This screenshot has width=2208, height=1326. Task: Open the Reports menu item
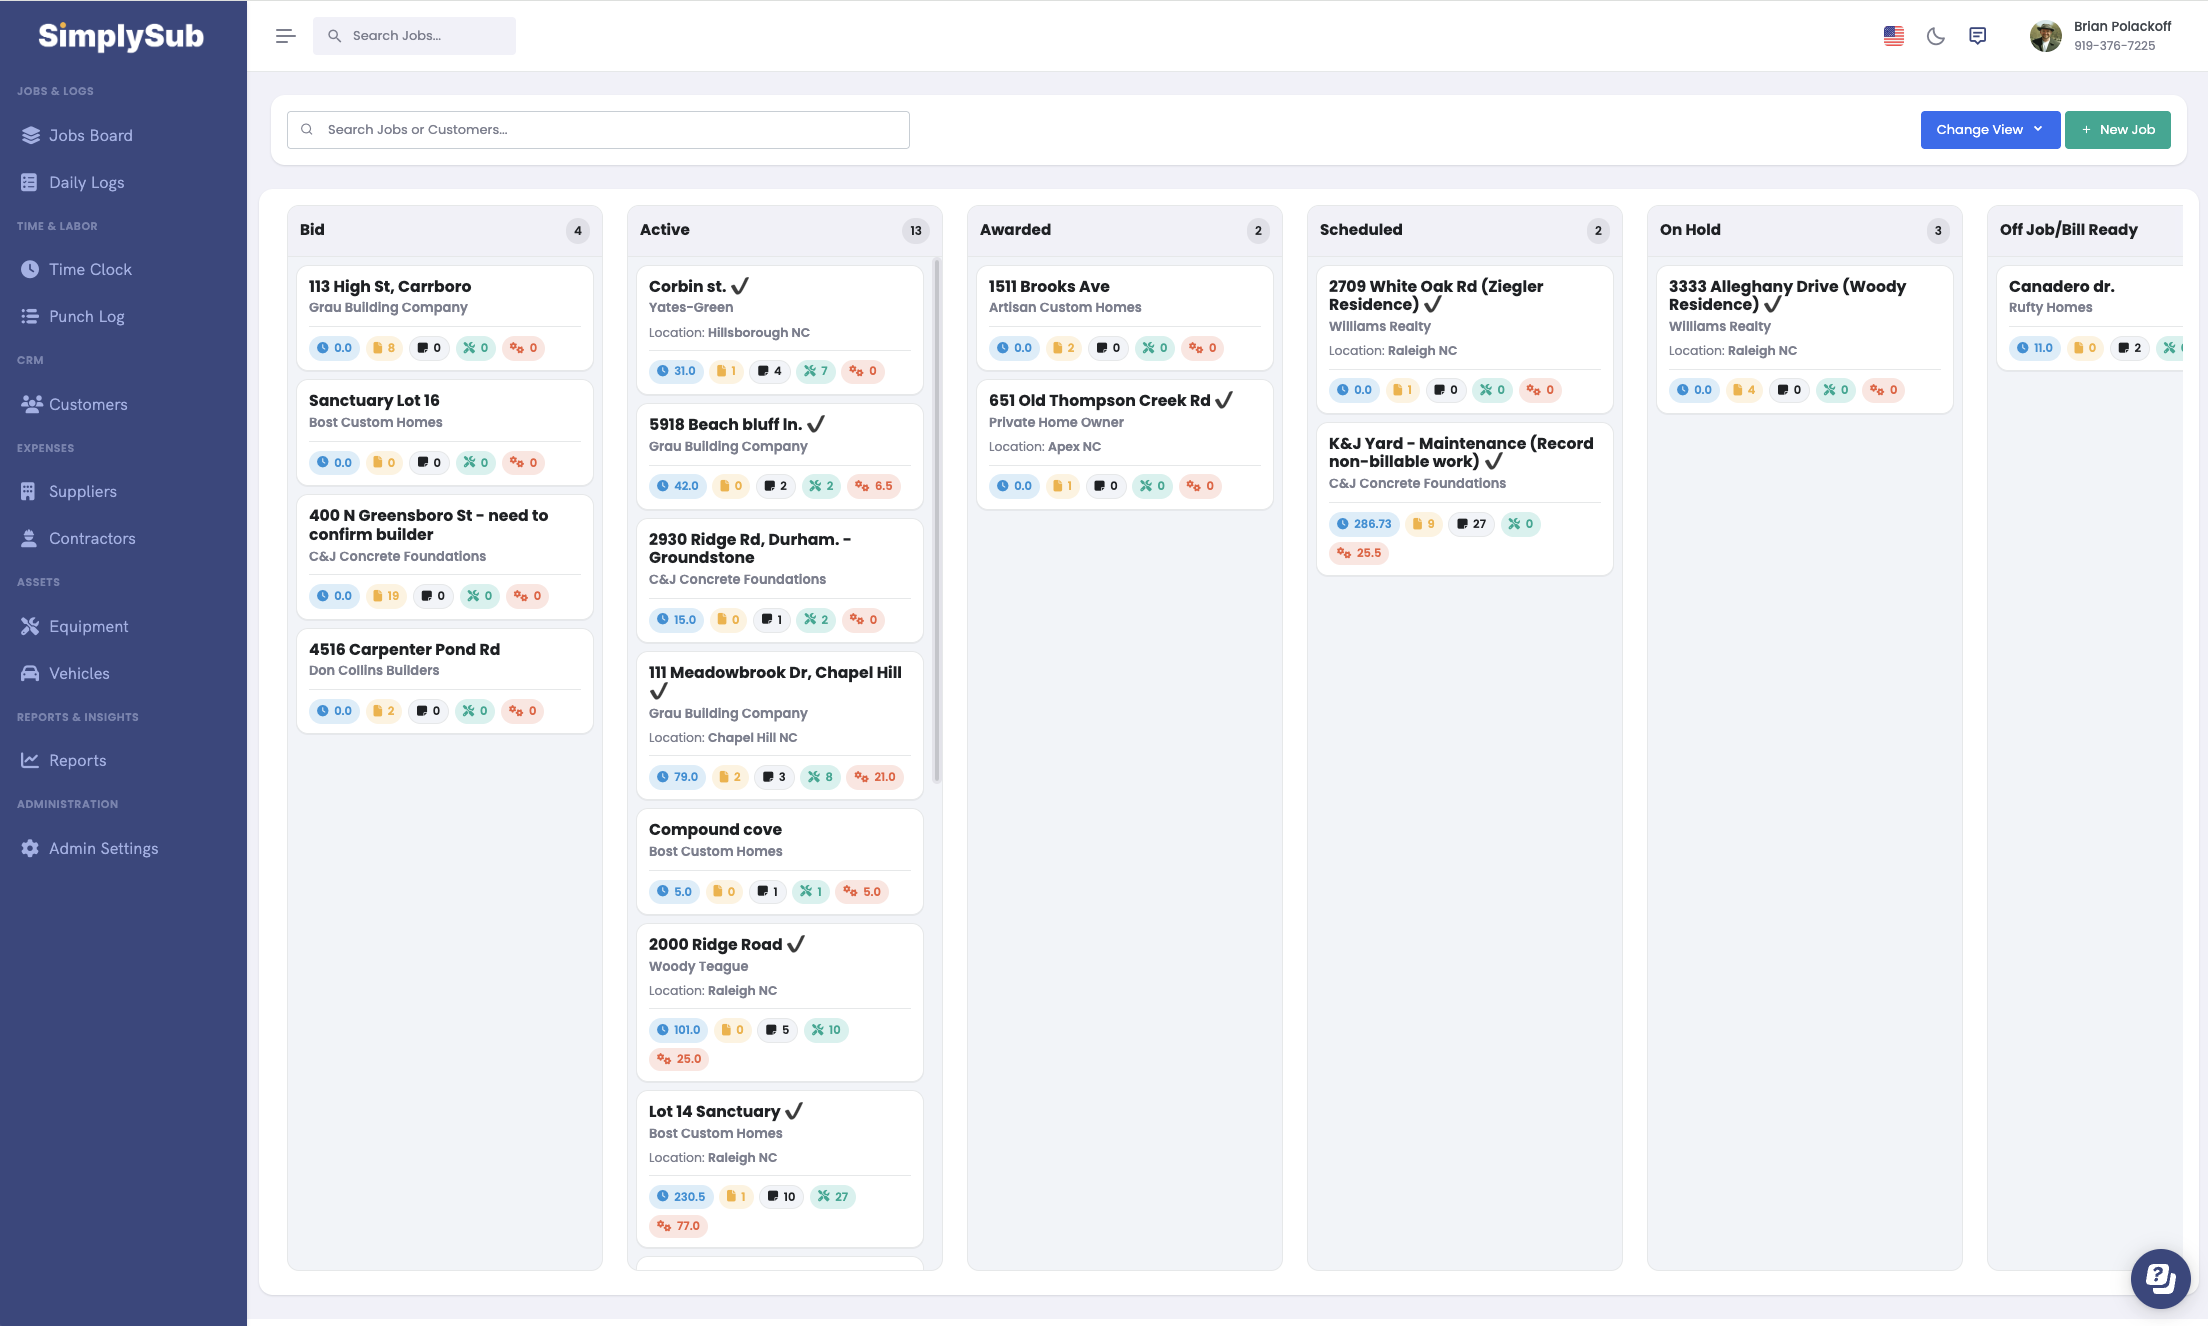click(77, 760)
